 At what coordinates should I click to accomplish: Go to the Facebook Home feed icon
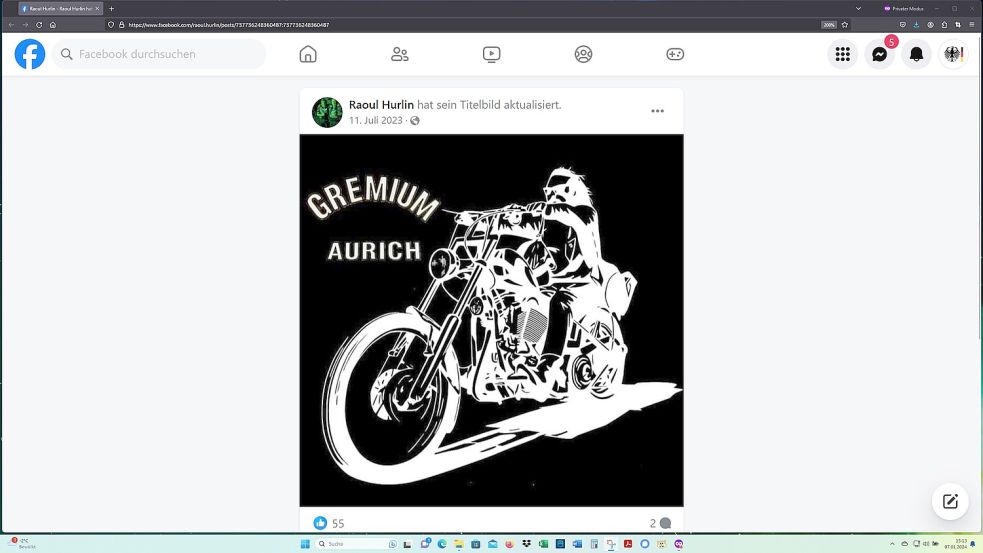[x=308, y=54]
